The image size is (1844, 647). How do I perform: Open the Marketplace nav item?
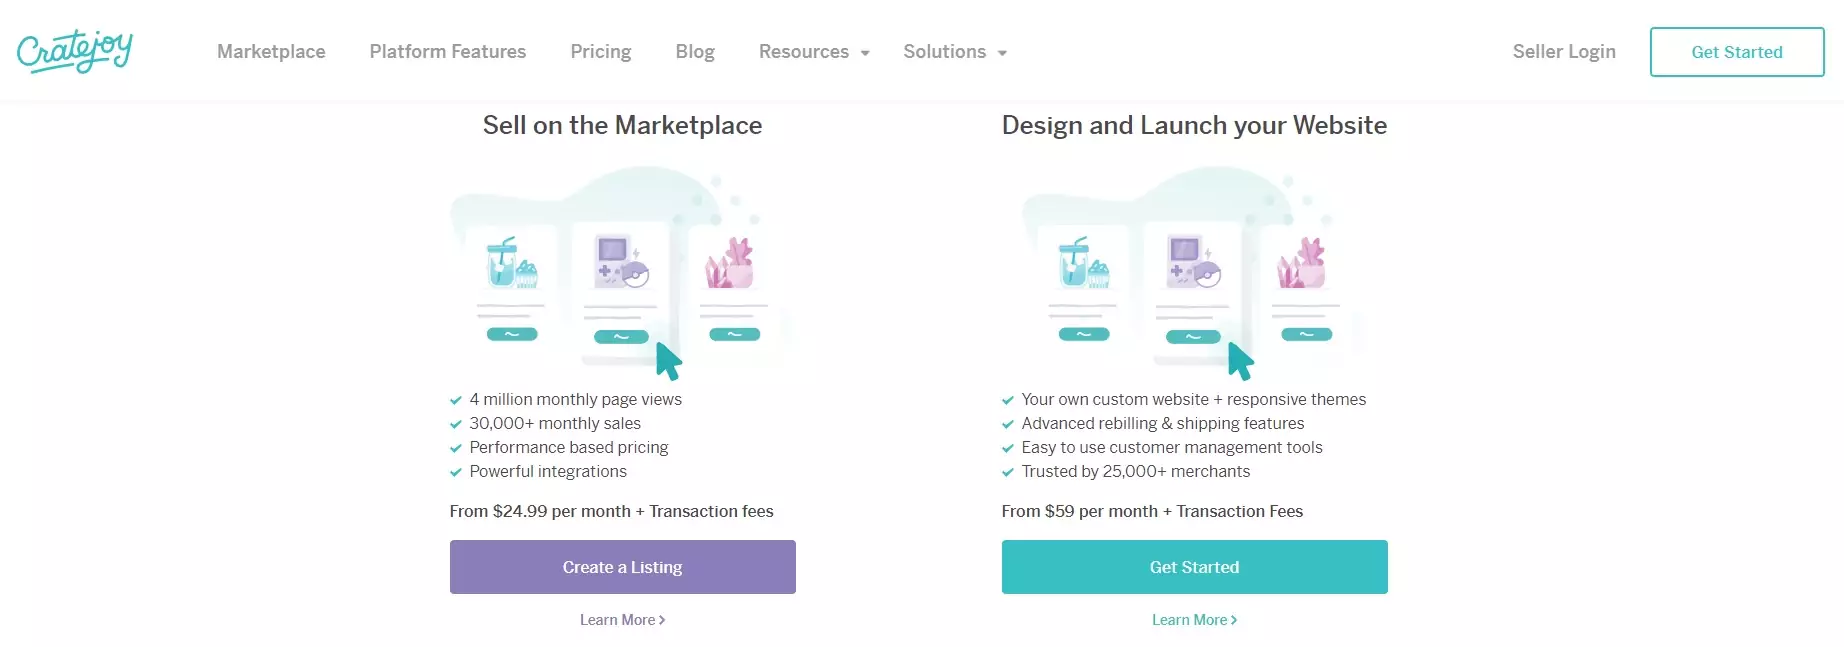tap(271, 52)
